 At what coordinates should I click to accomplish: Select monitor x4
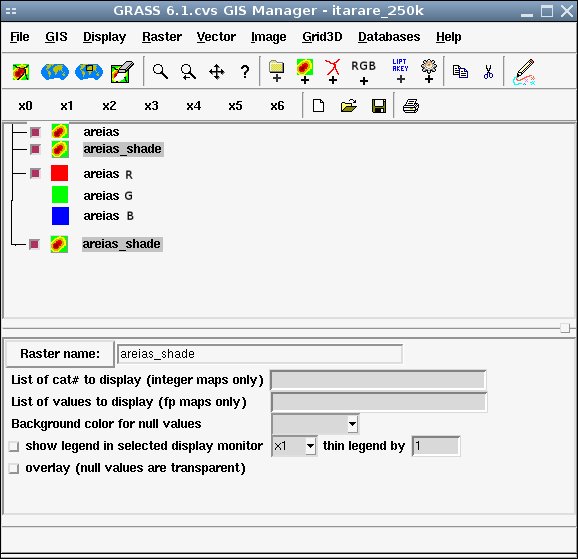tap(194, 106)
